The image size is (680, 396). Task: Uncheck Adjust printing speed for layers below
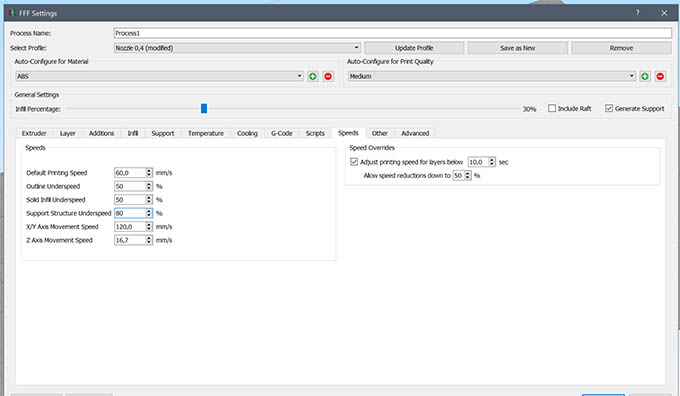354,162
